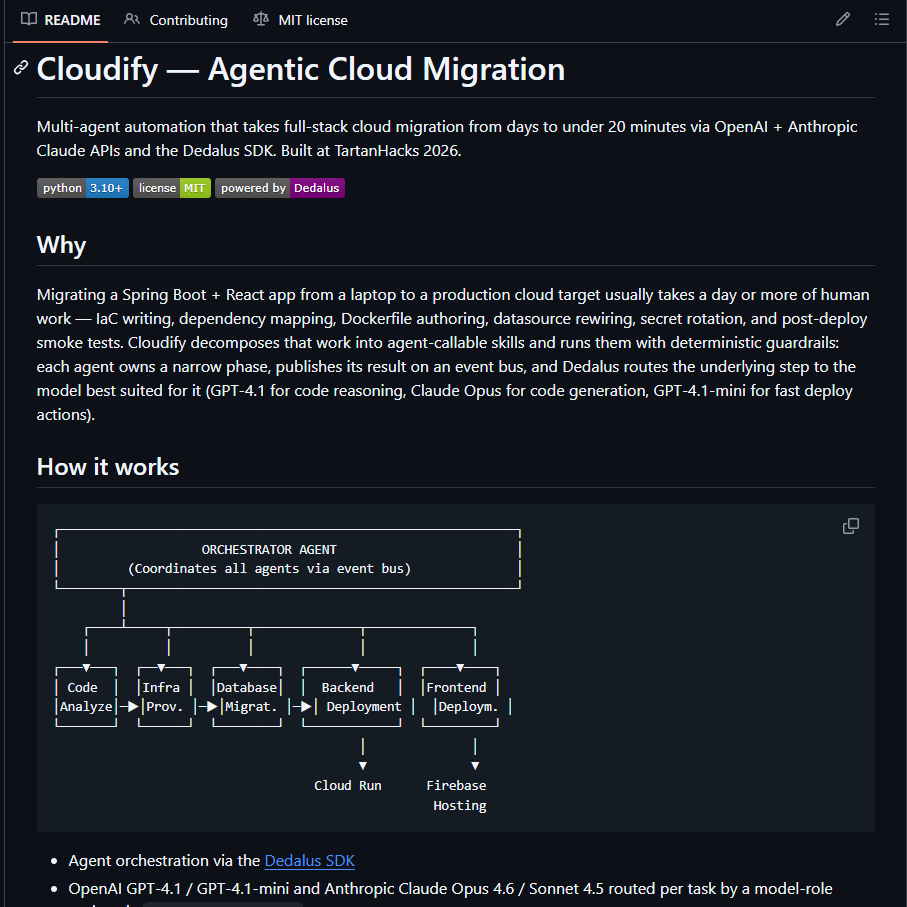Viewport: 907px width, 907px height.
Task: Open the outline list icon
Action: [882, 20]
